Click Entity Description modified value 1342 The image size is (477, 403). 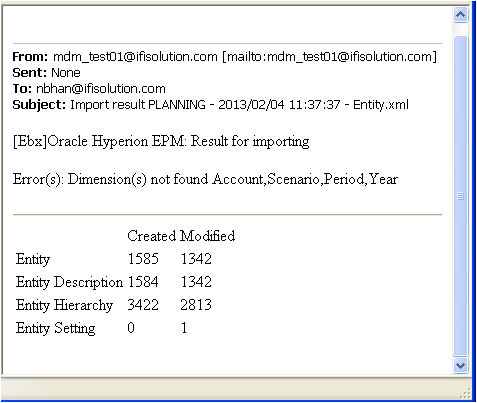[x=196, y=282]
